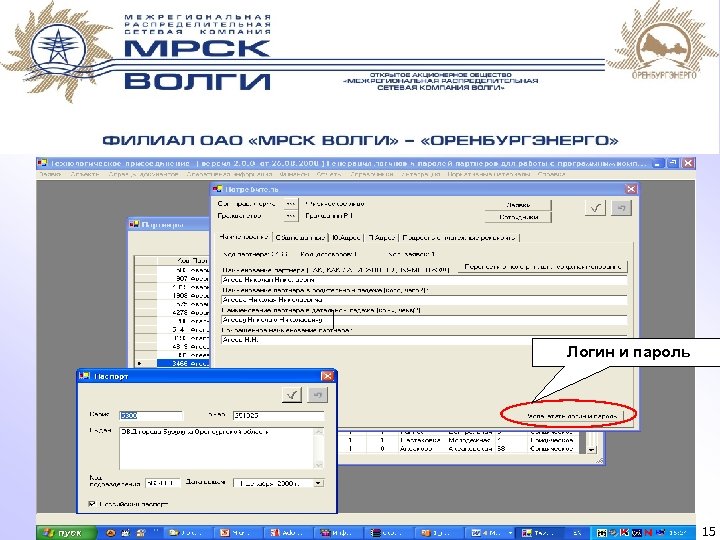
Task: Click the first taskbar button with folder icon
Action: [x=187, y=533]
